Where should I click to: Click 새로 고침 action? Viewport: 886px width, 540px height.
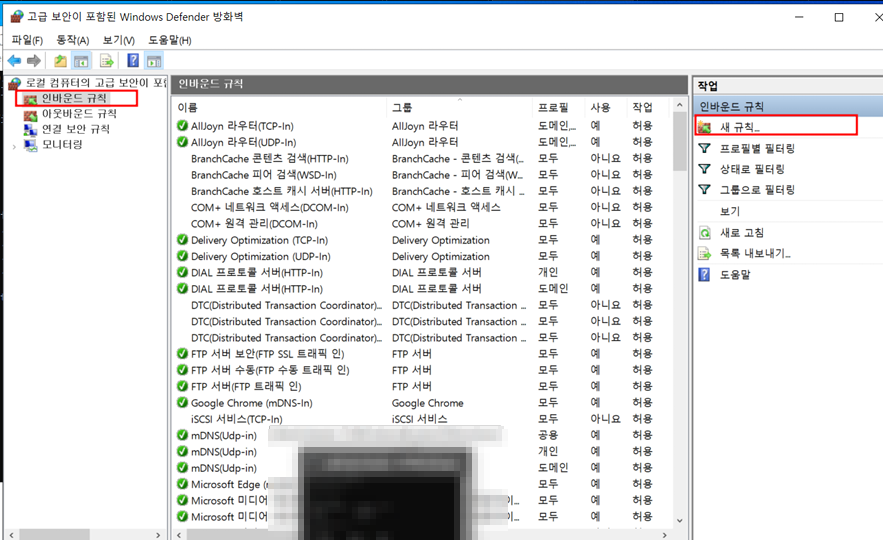742,233
